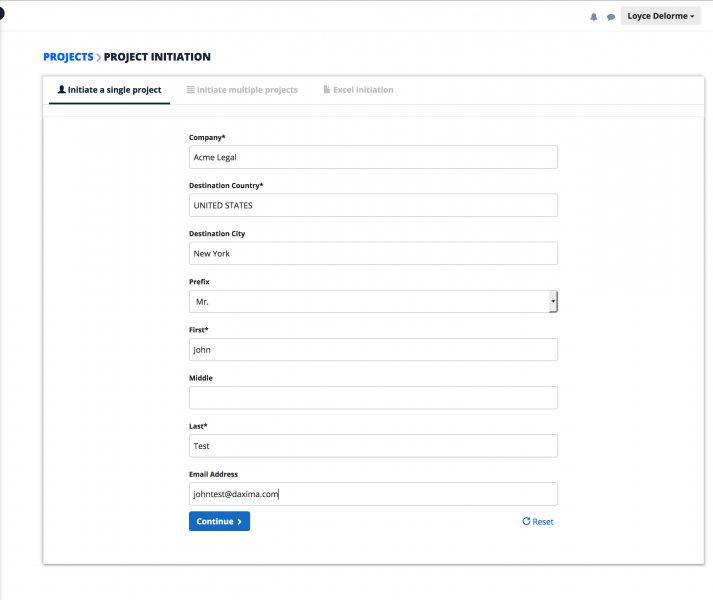Click the person icon on single project tab
The width and height of the screenshot is (713, 600).
tap(61, 89)
